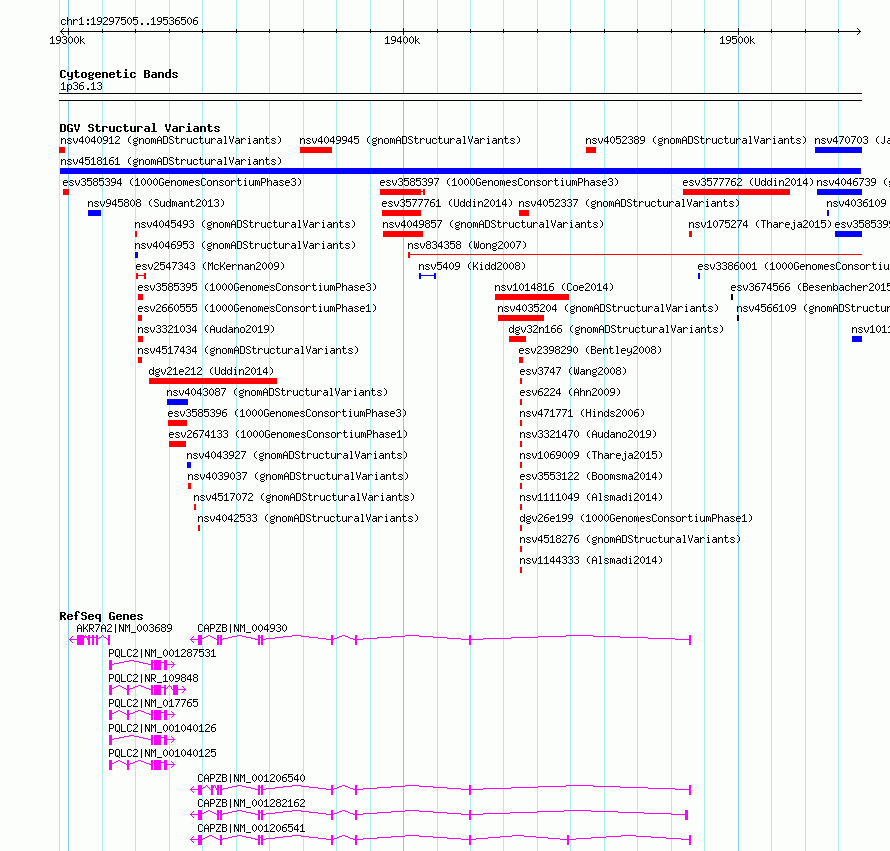This screenshot has width=890, height=851.
Task: Click the nsv4043927 variant label
Action: click(297, 455)
